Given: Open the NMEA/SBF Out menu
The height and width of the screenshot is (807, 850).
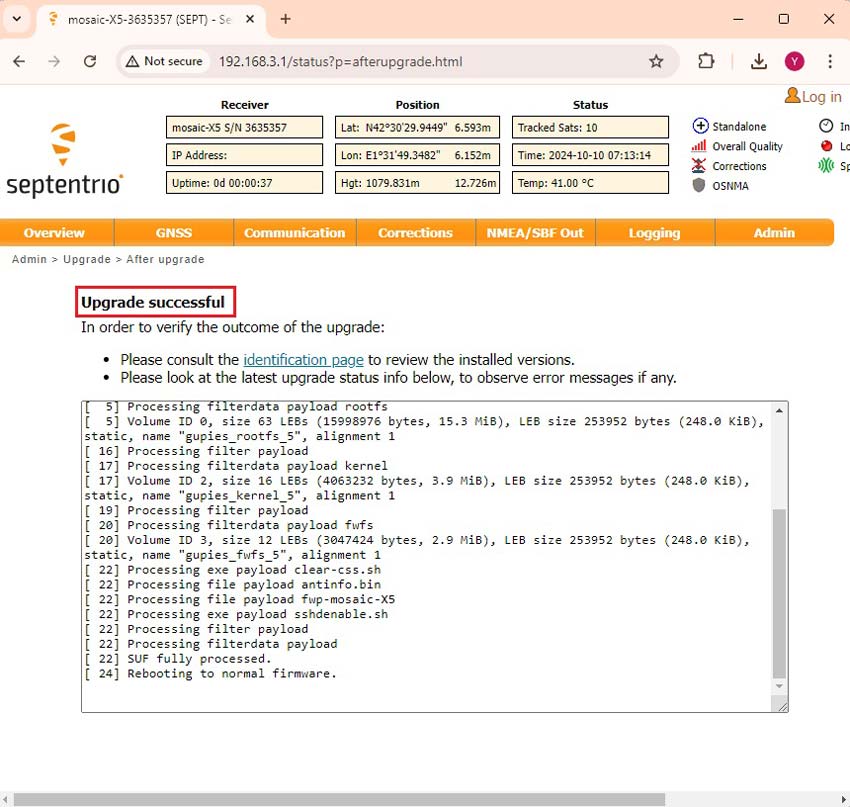Looking at the screenshot, I should coord(535,233).
